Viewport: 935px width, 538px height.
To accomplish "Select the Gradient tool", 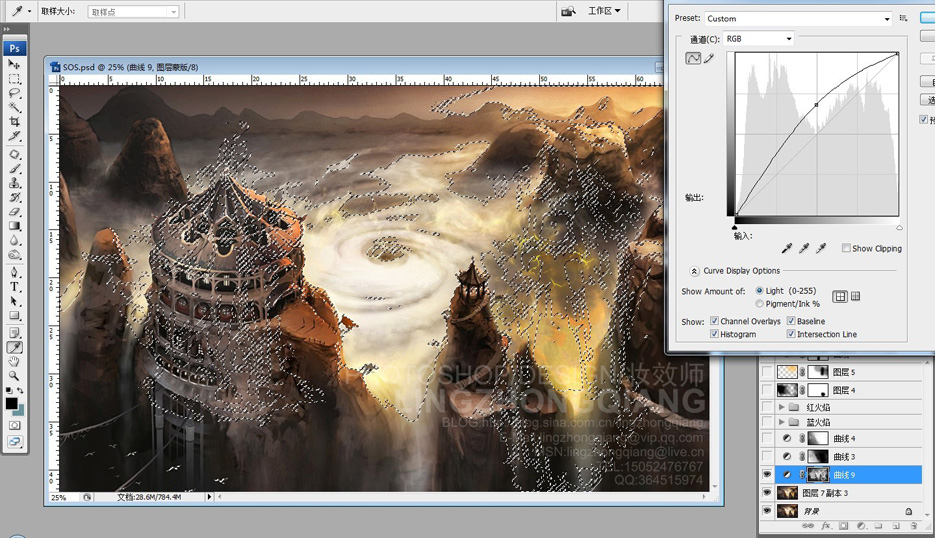I will (14, 226).
